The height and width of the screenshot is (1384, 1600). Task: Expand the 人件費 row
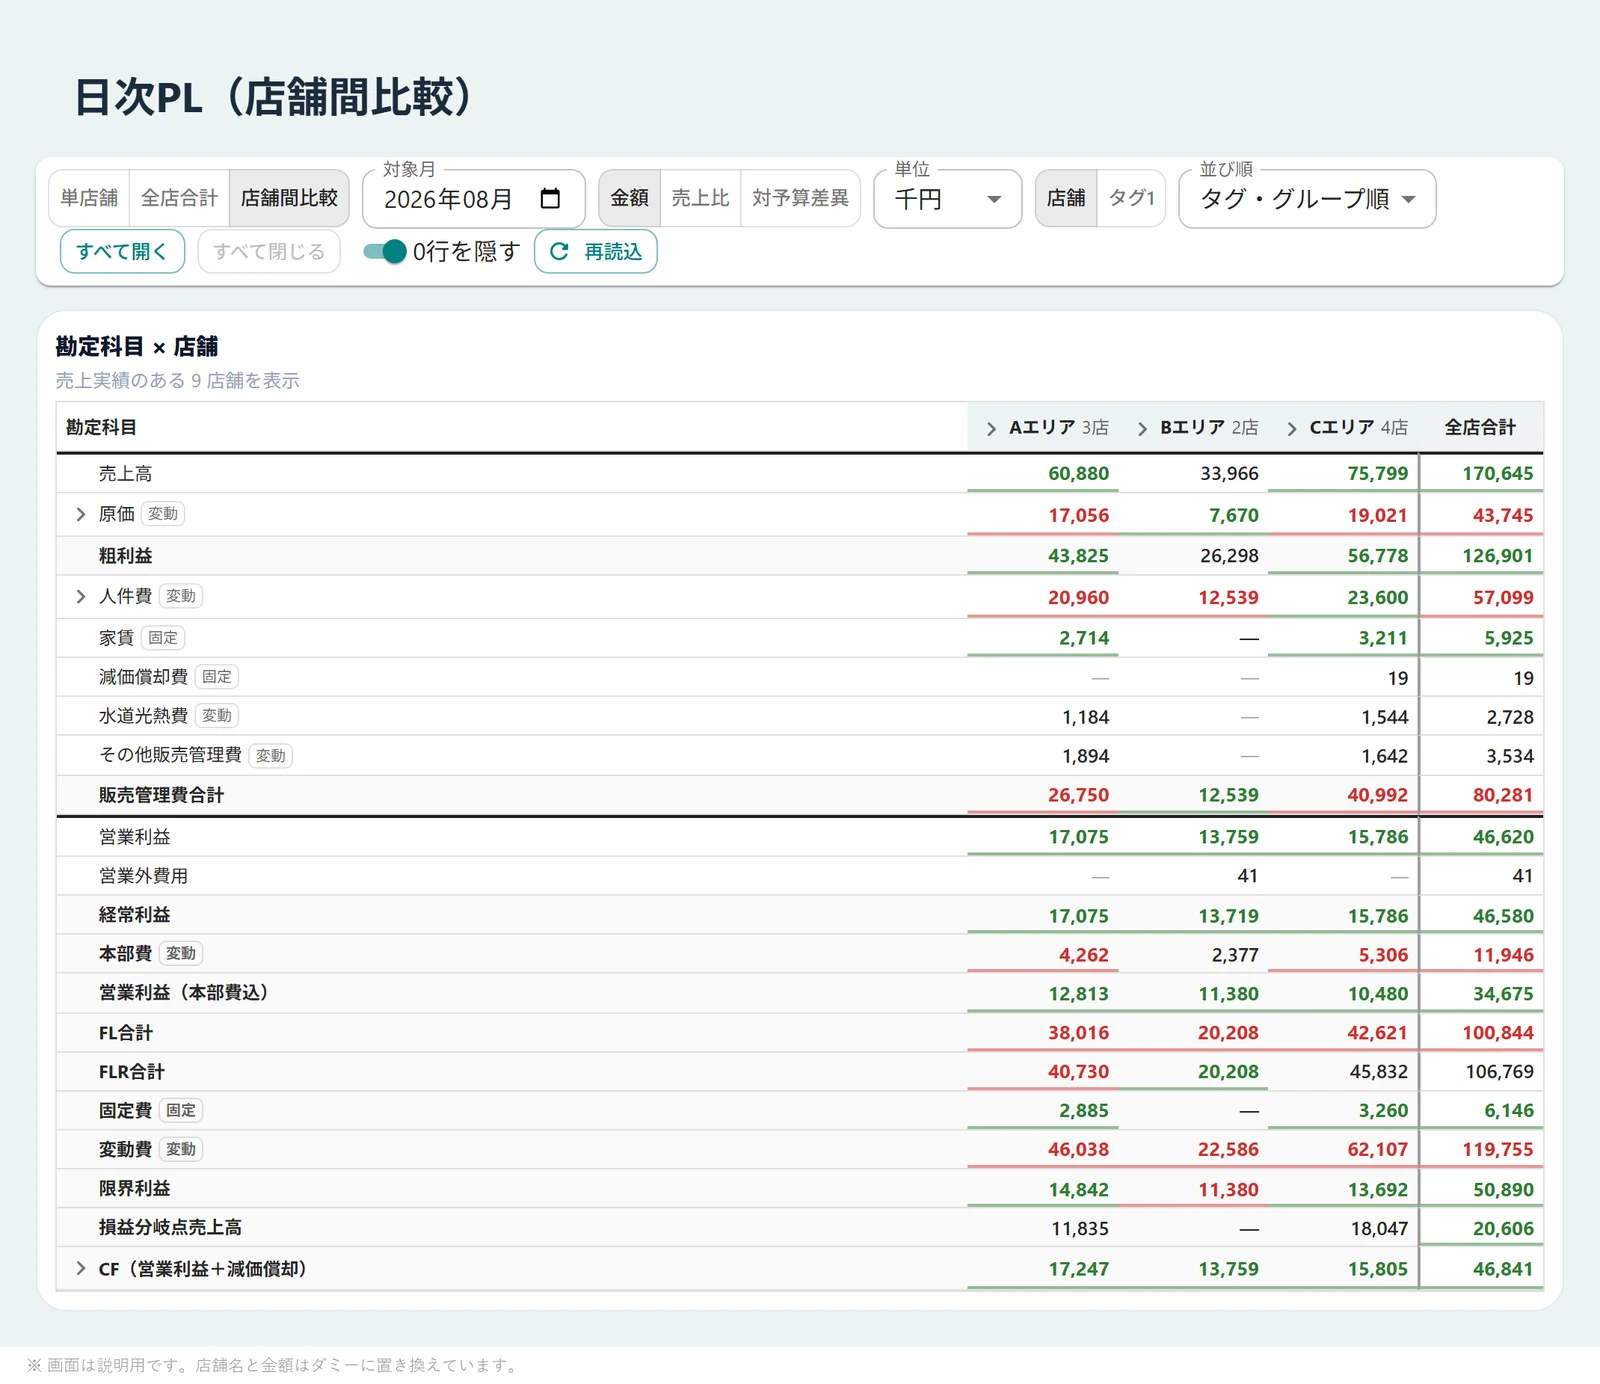pos(81,596)
